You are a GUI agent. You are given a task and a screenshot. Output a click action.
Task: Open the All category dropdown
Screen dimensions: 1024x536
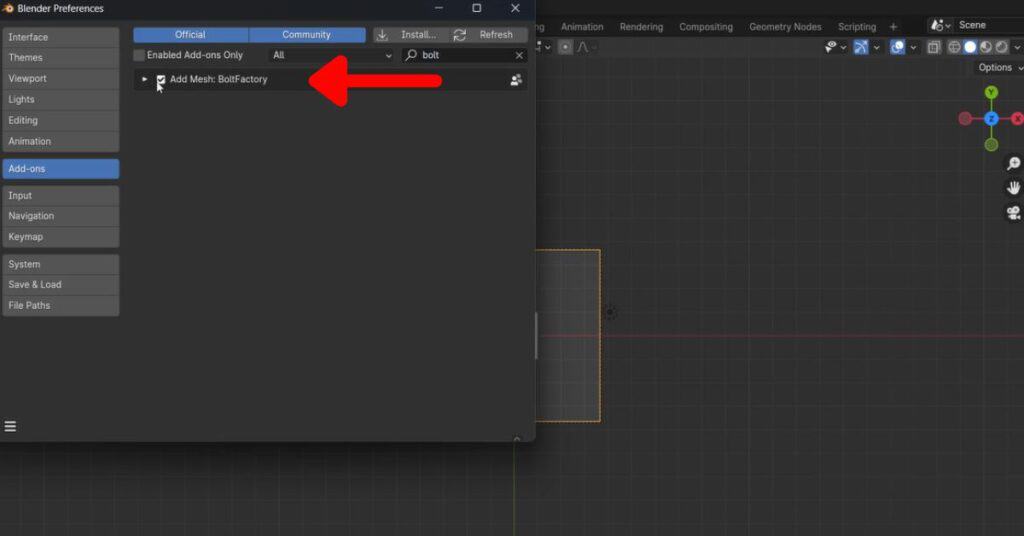331,55
